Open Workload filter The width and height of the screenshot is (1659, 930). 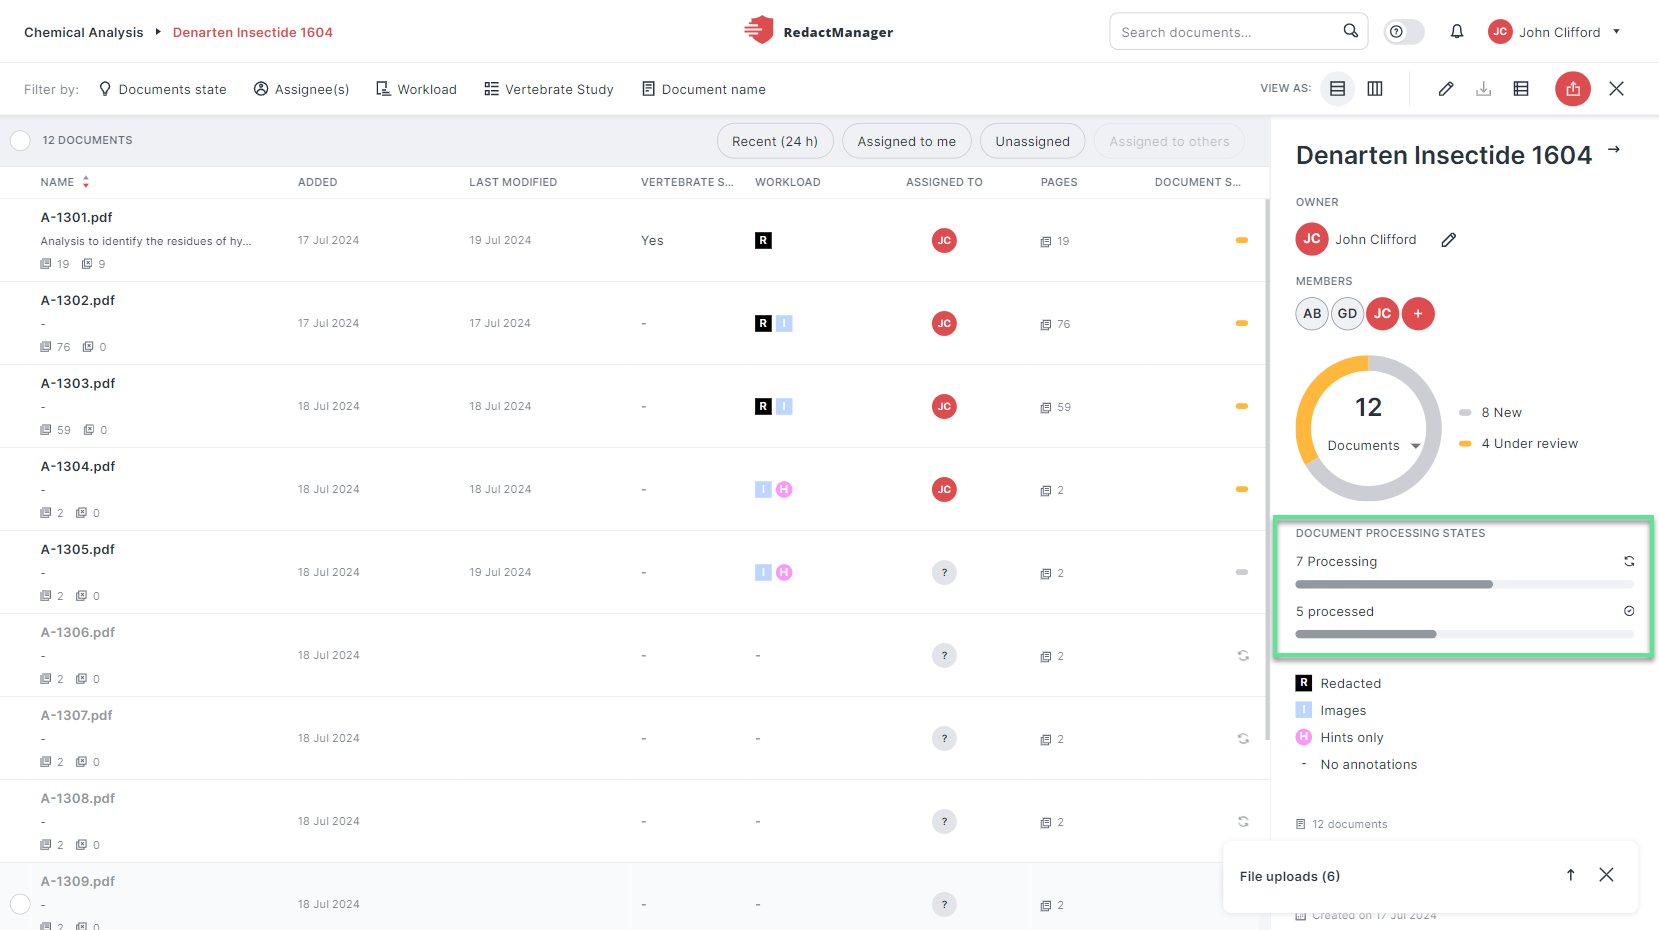416,89
